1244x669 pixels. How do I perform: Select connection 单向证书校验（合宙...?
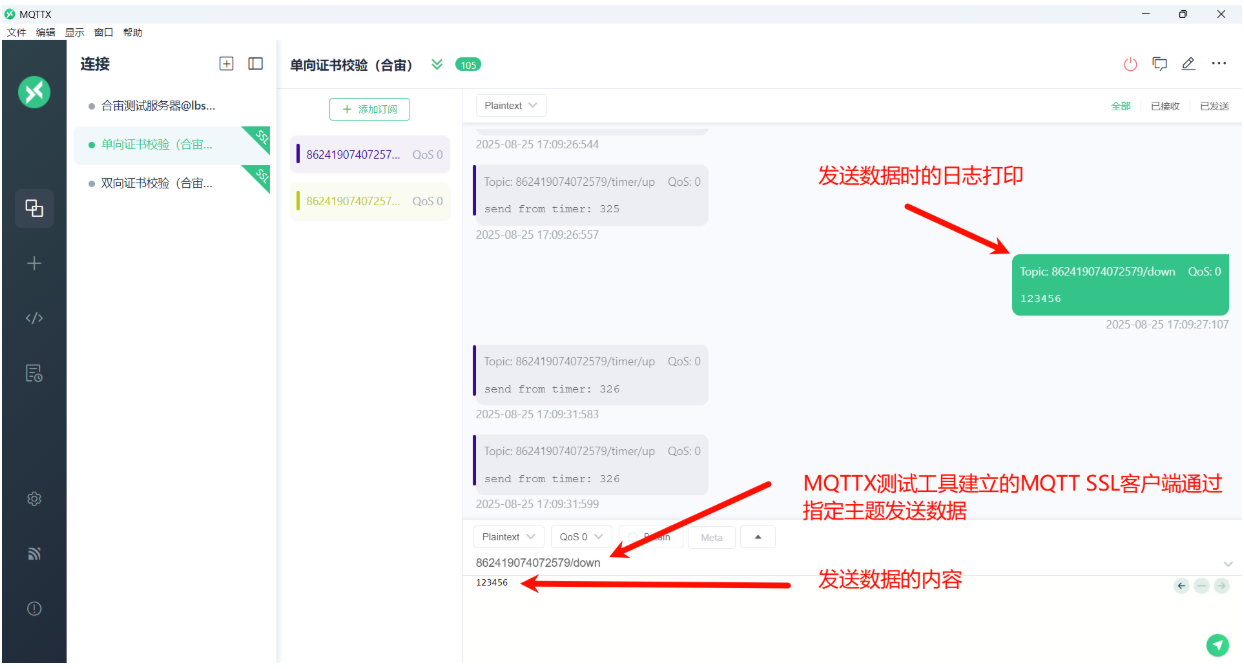click(172, 144)
